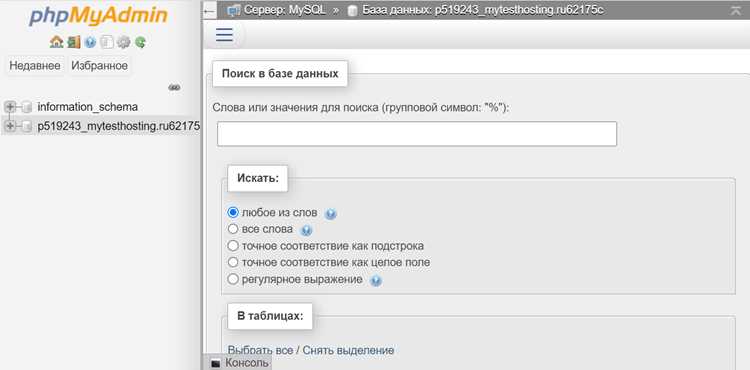Open help for 'регулярное выражение' option

pyautogui.click(x=376, y=281)
